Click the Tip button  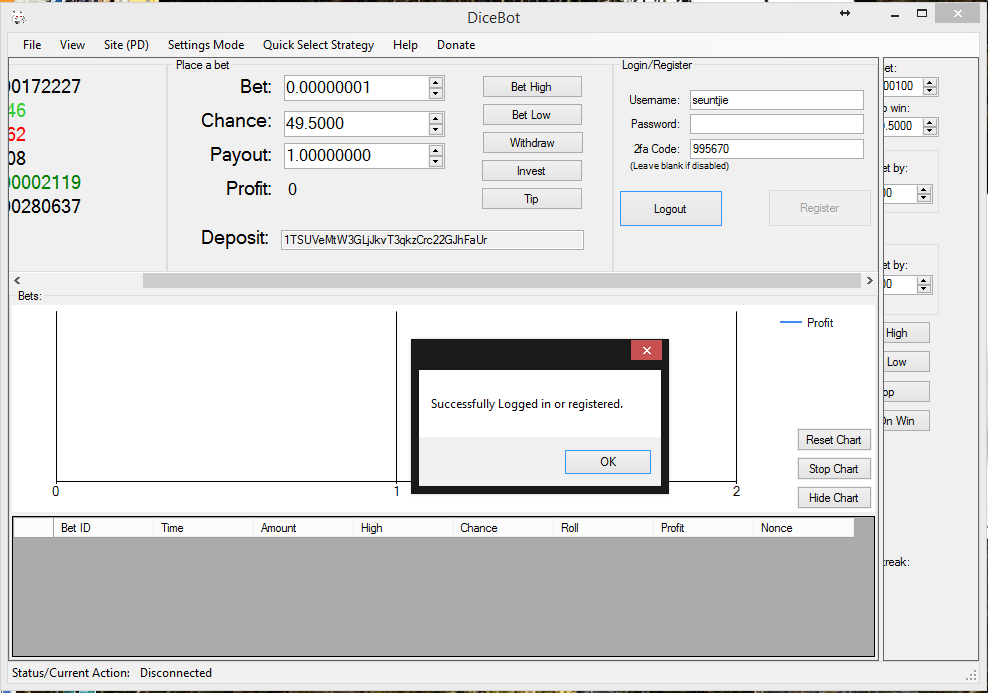531,198
